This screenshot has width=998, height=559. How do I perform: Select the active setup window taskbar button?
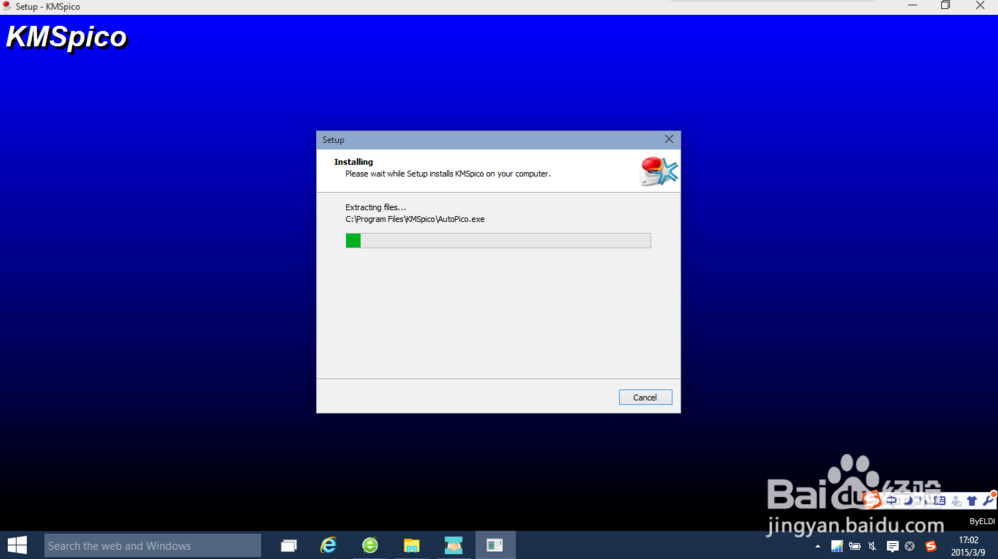click(495, 546)
